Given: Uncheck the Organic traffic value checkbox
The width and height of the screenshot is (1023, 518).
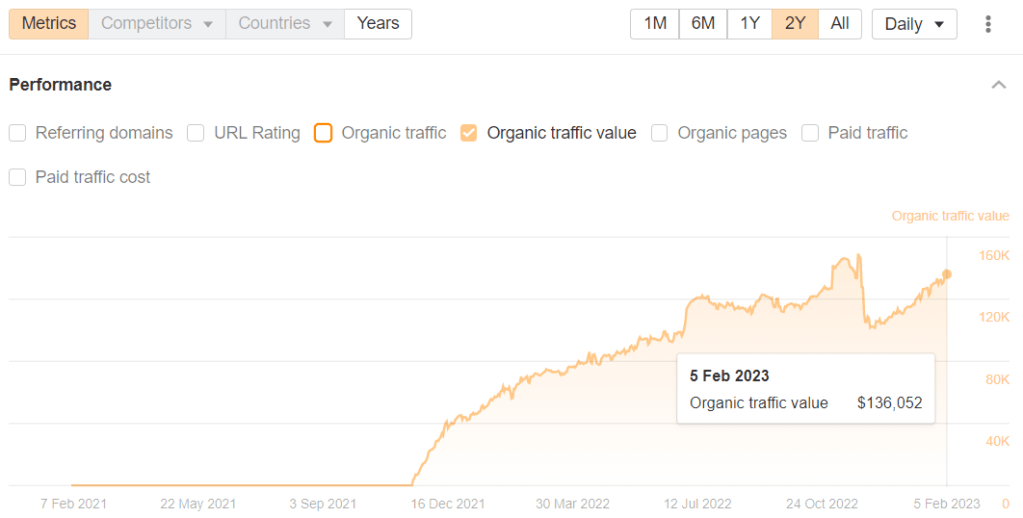Looking at the screenshot, I should coord(469,133).
